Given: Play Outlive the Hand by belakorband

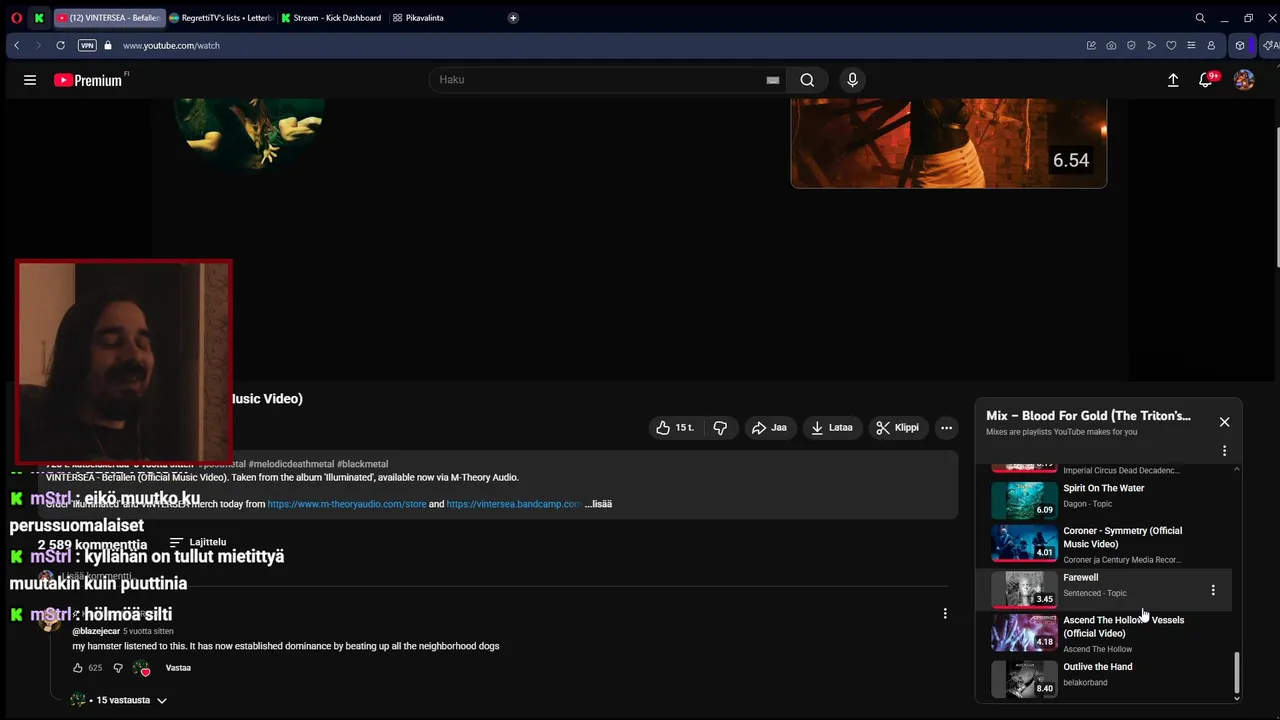Looking at the screenshot, I should tap(1105, 679).
